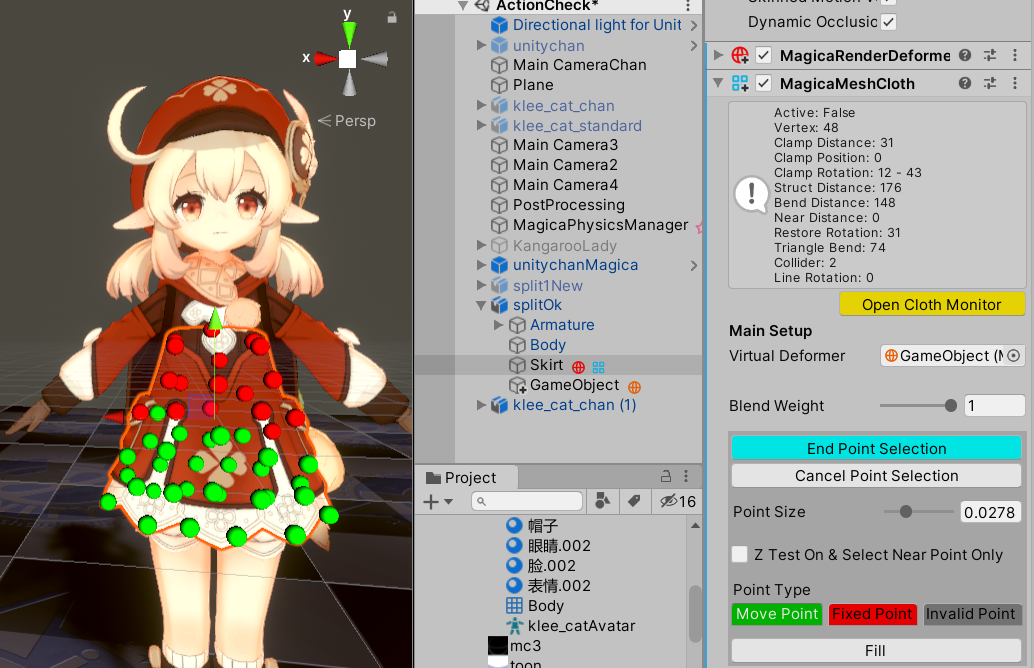The width and height of the screenshot is (1034, 668).
Task: Select the 表情.002 material asset
Action: [x=559, y=586]
